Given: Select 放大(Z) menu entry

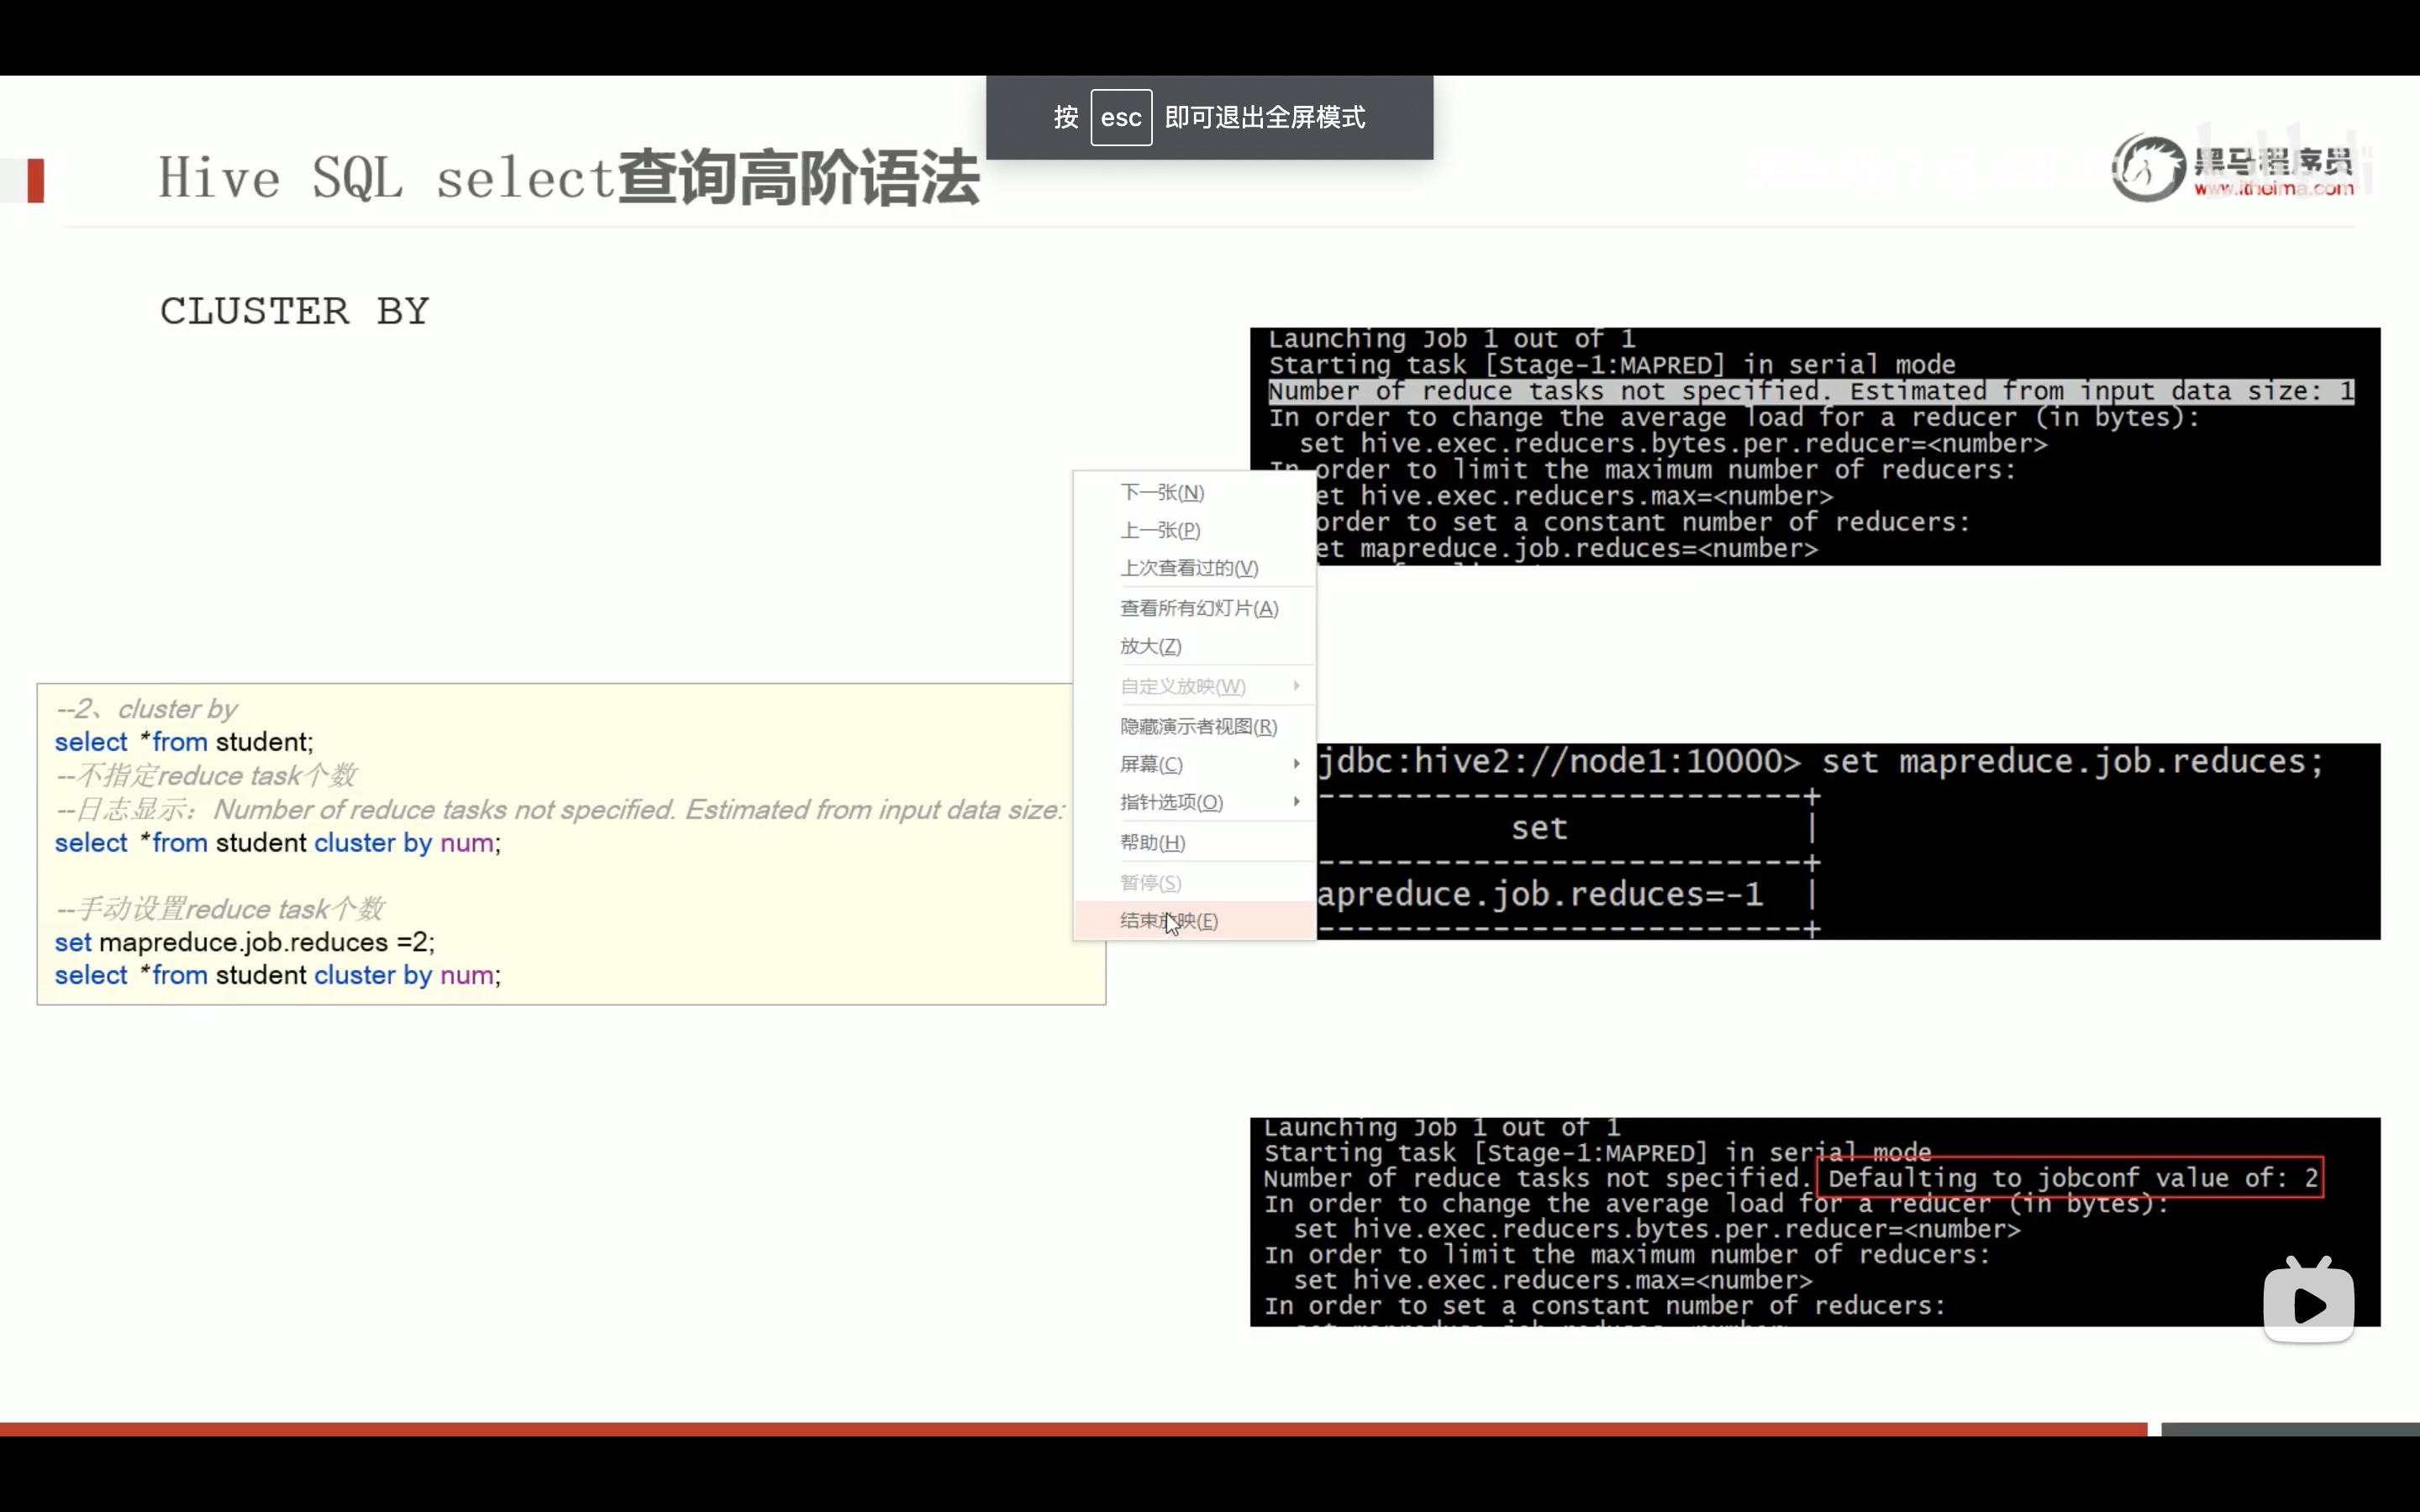Looking at the screenshot, I should [1195, 646].
